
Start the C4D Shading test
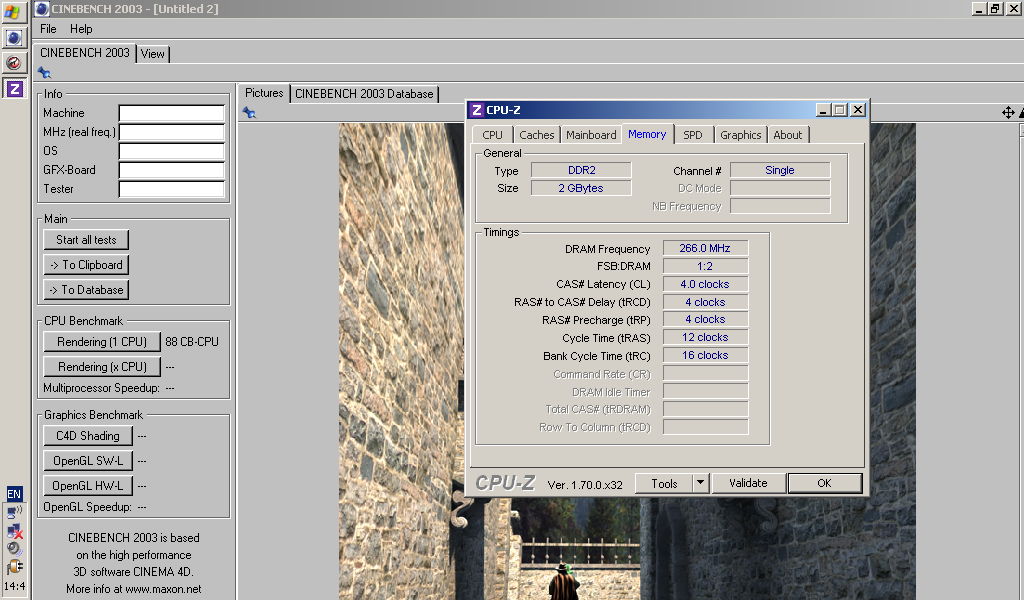88,435
